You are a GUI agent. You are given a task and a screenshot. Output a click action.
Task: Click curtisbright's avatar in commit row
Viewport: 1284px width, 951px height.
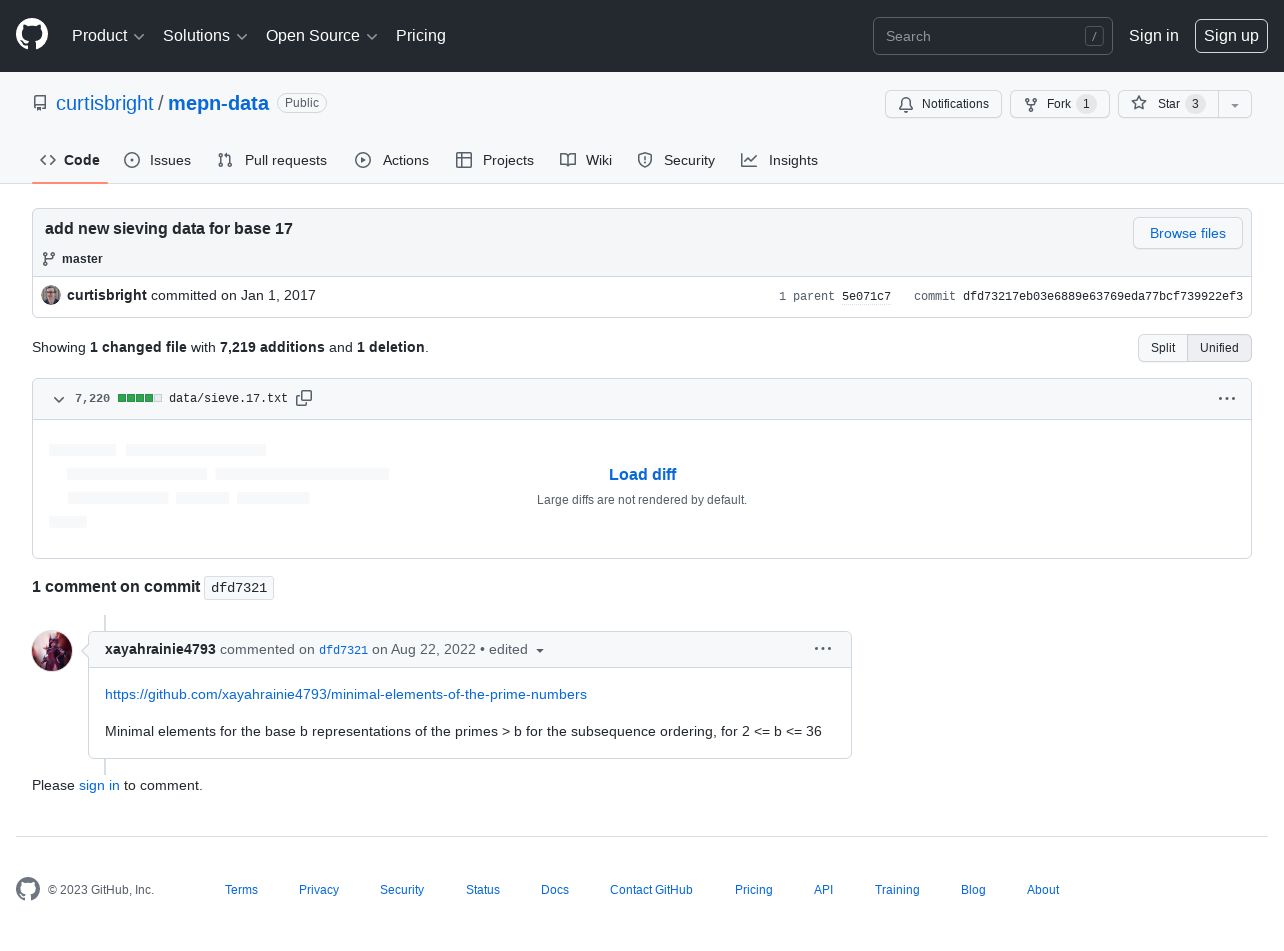coord(51,295)
